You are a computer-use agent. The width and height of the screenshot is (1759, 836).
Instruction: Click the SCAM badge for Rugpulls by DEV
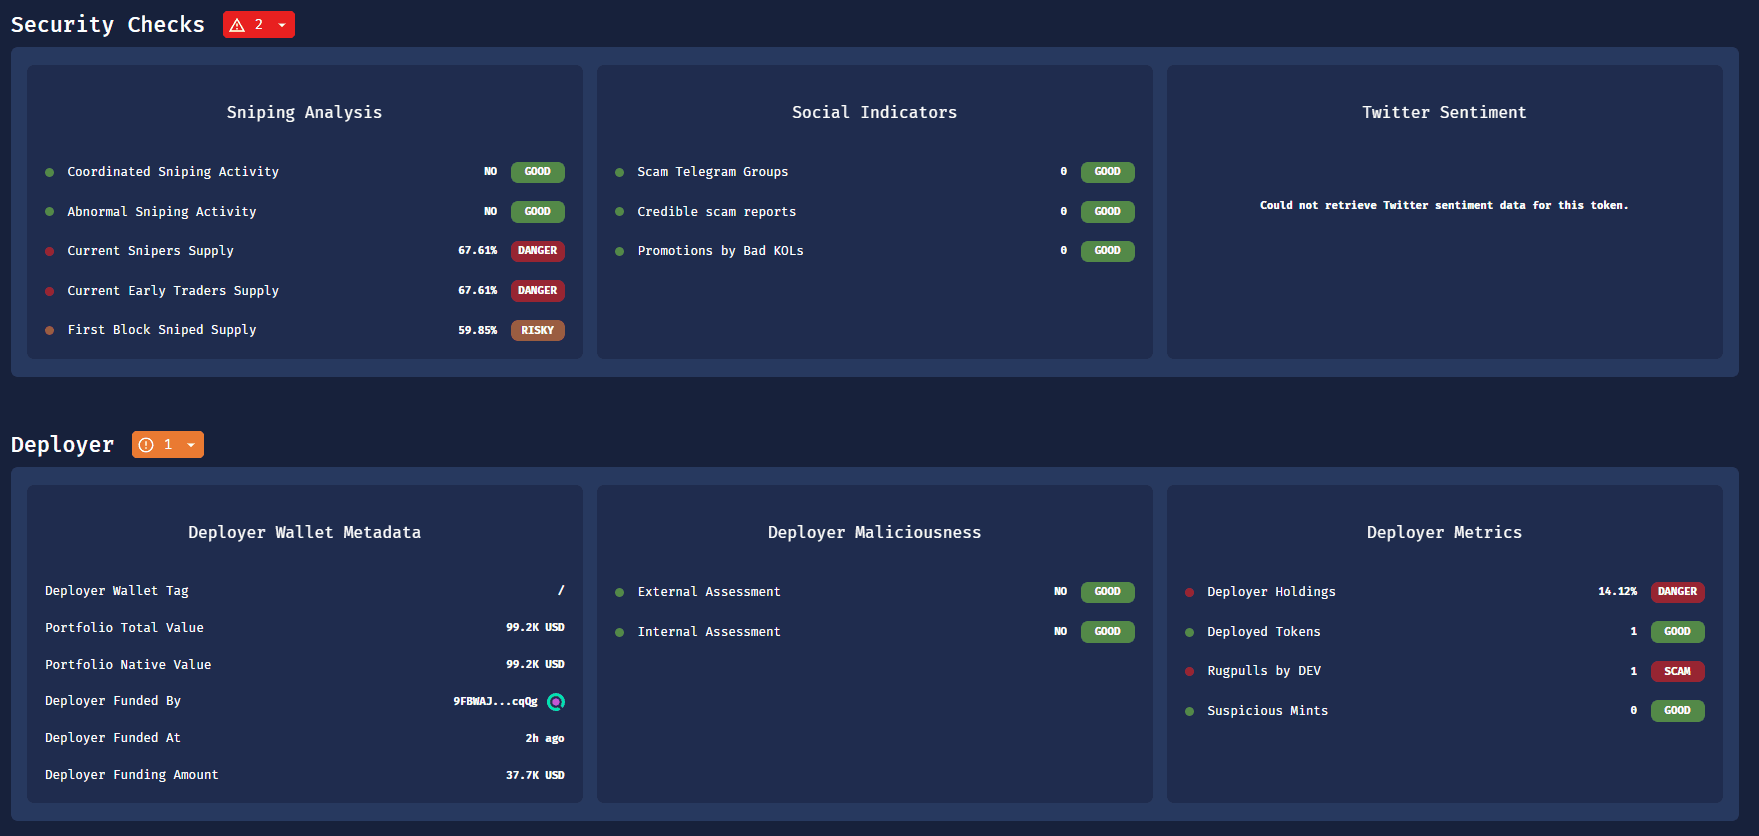pos(1677,671)
